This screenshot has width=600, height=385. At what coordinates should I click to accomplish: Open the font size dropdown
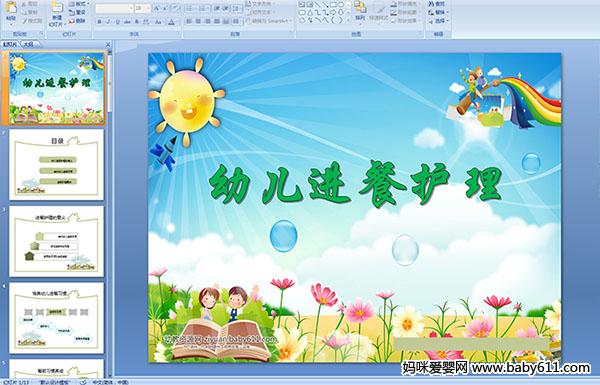(x=142, y=8)
